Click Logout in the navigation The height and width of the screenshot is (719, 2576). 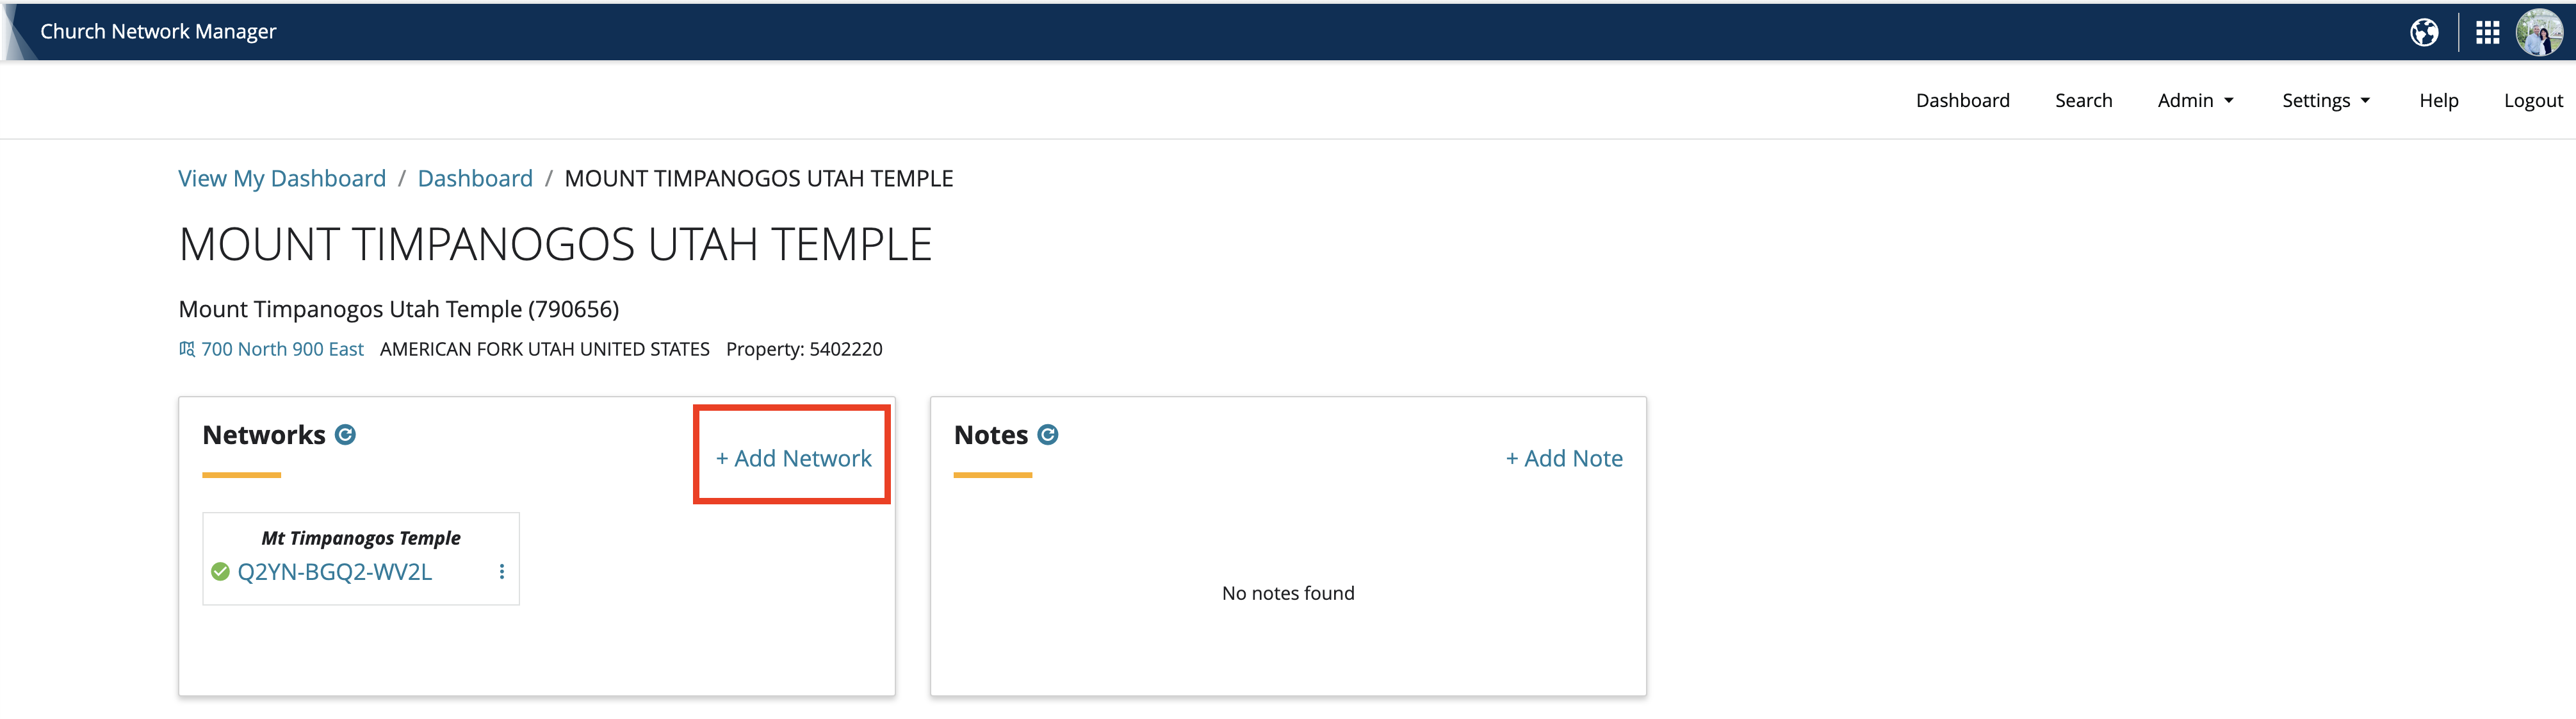pos(2532,101)
